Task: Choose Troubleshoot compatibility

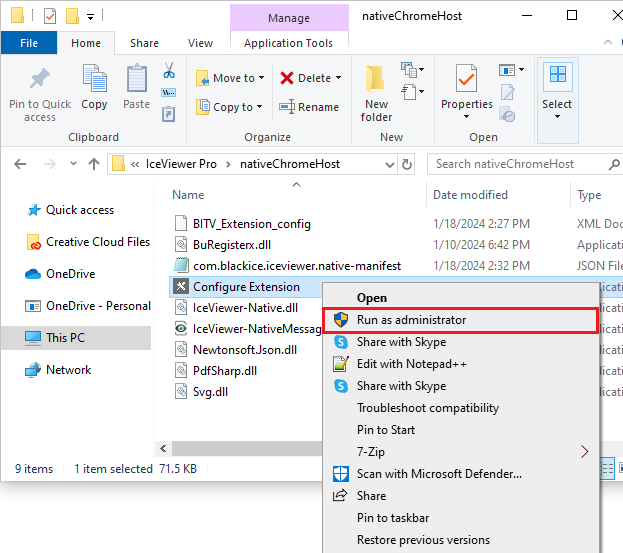Action: tap(460, 408)
